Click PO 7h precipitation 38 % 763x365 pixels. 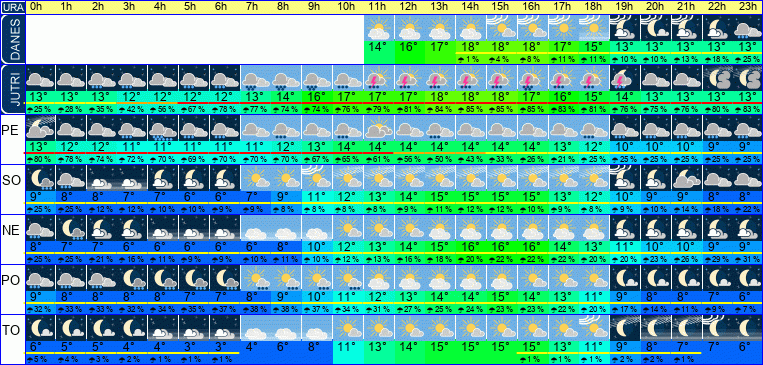tap(255, 309)
